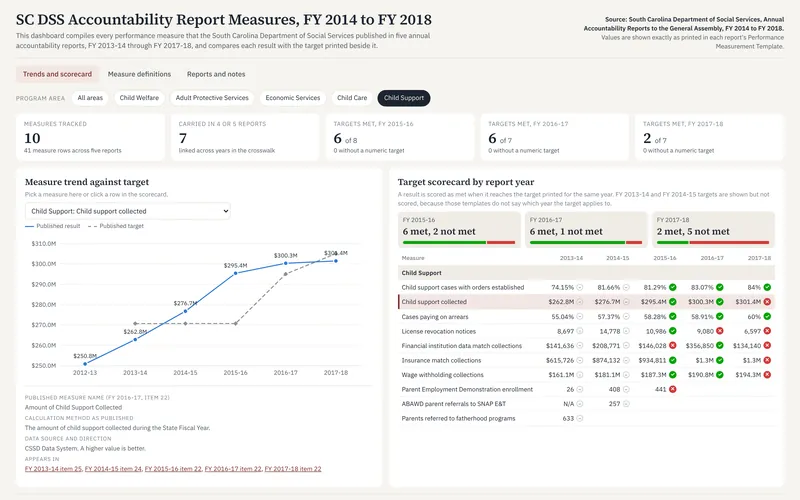Viewport: 800px width, 500px height.
Task: Click grey unscored icon beside $262.8M
Action: (x=580, y=302)
